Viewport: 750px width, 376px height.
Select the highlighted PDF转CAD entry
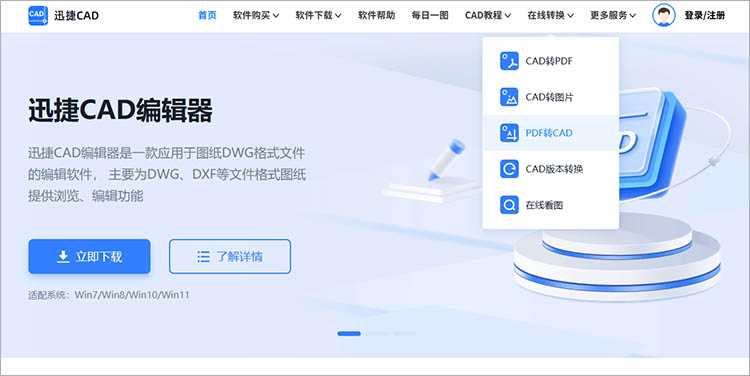551,133
